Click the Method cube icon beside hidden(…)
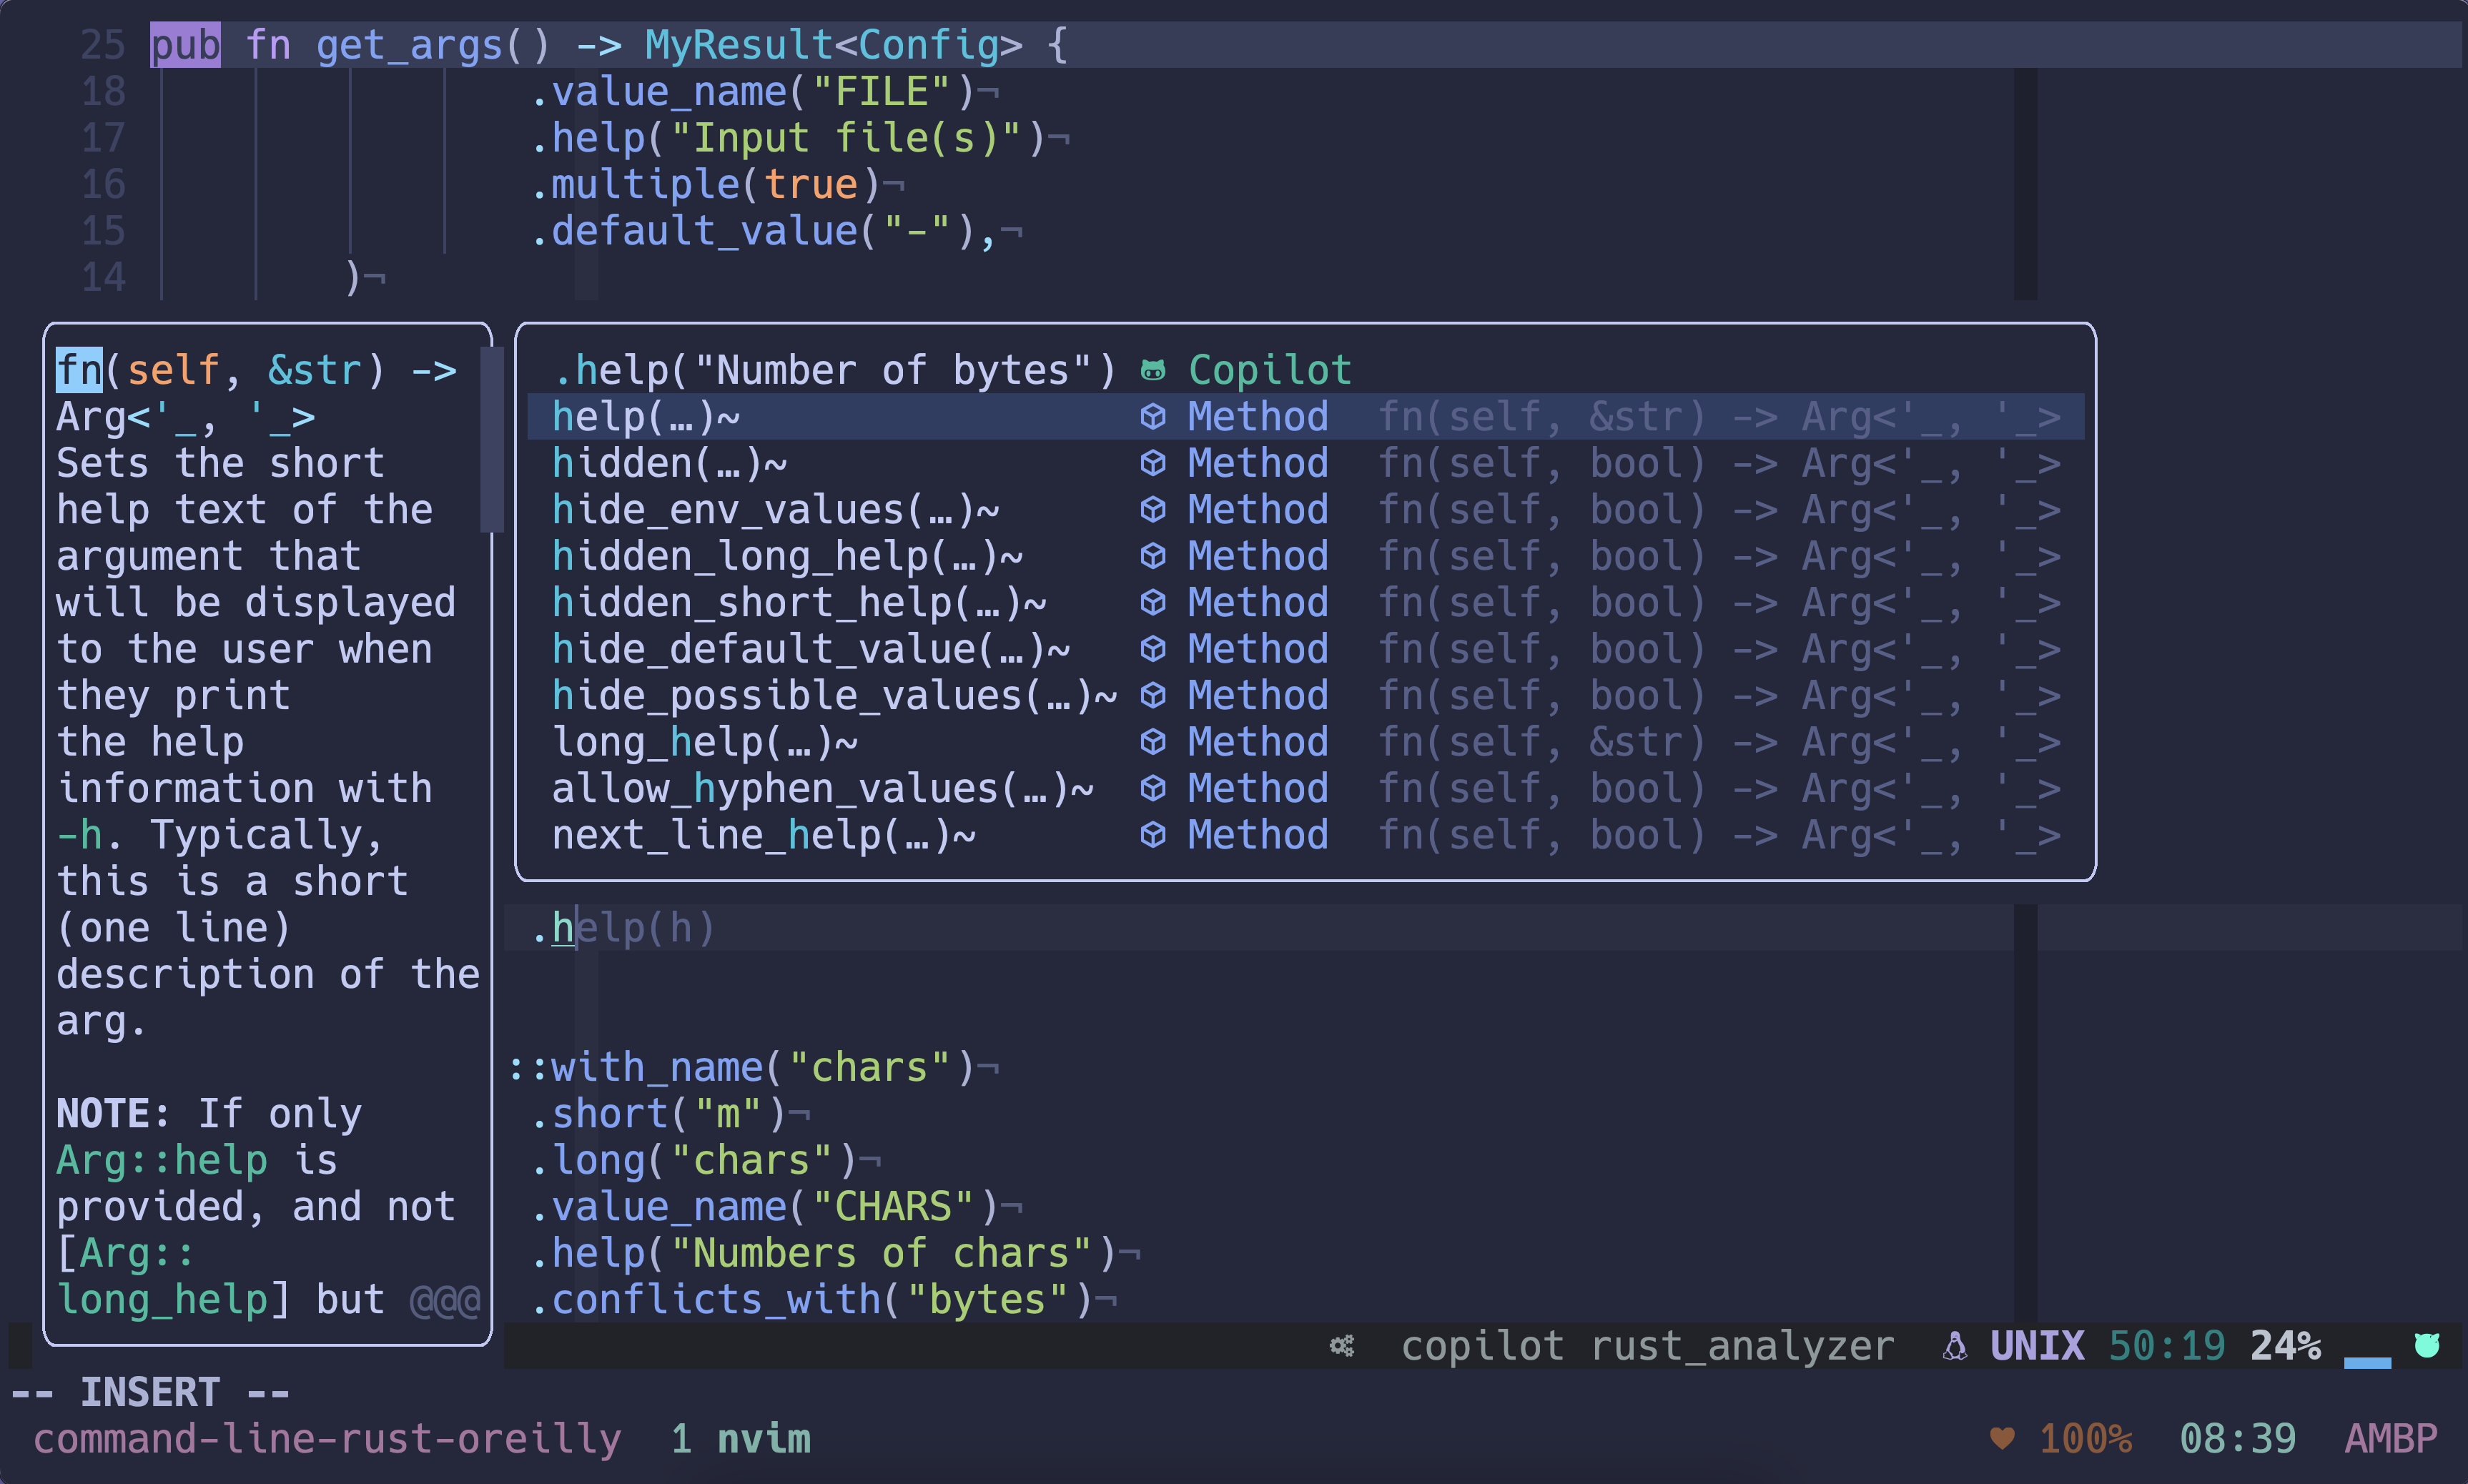The width and height of the screenshot is (2468, 1484). 1153,463
